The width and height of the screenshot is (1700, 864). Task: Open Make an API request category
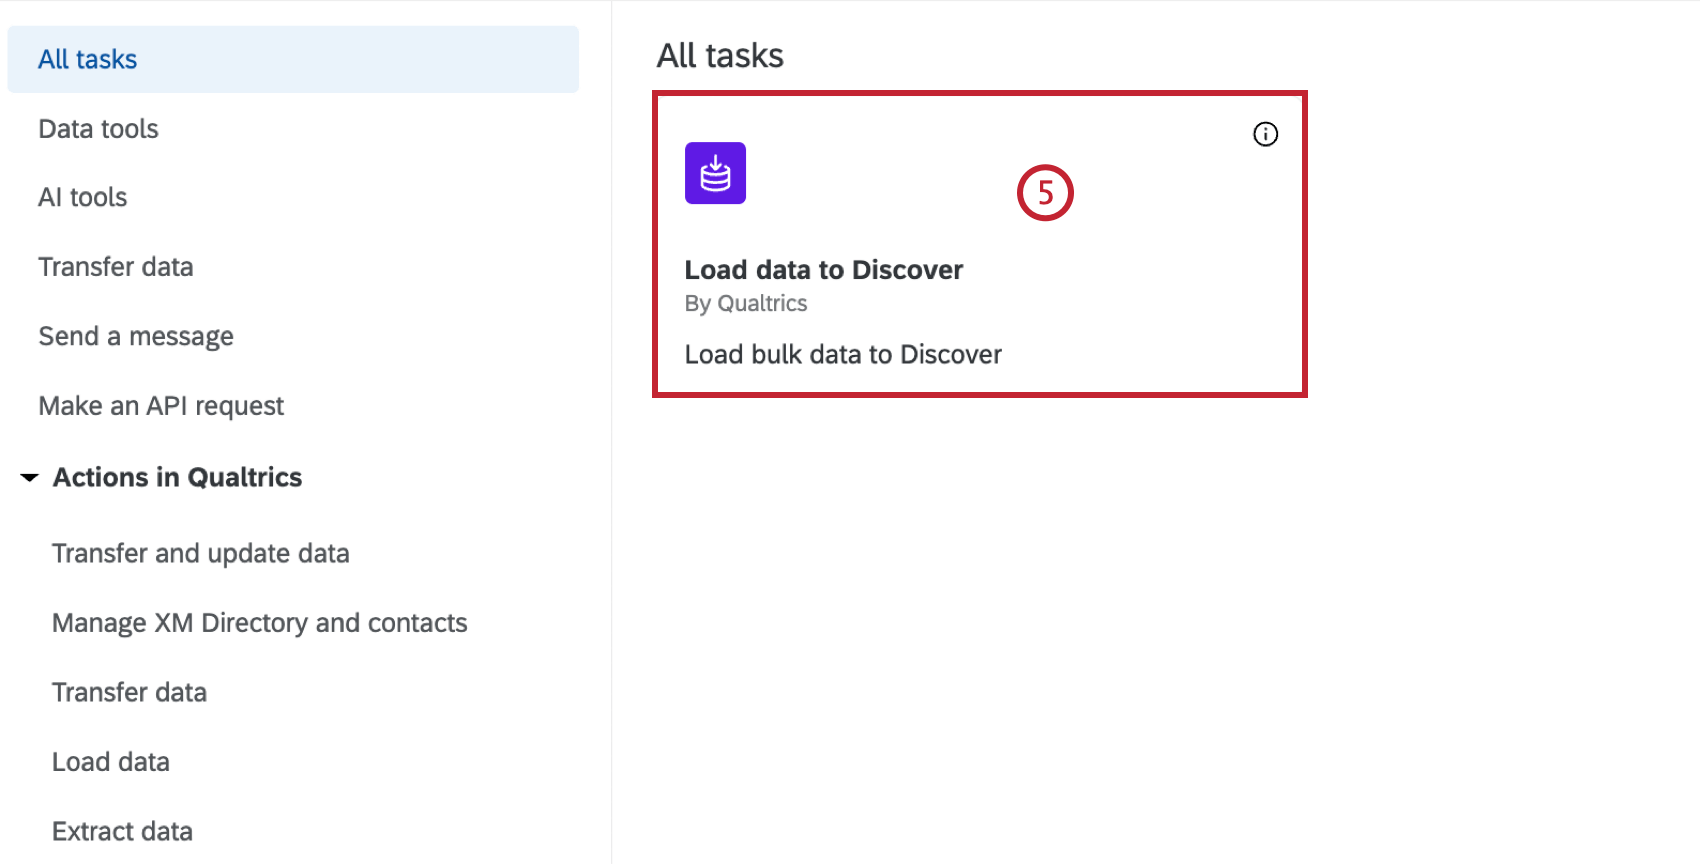coord(161,406)
